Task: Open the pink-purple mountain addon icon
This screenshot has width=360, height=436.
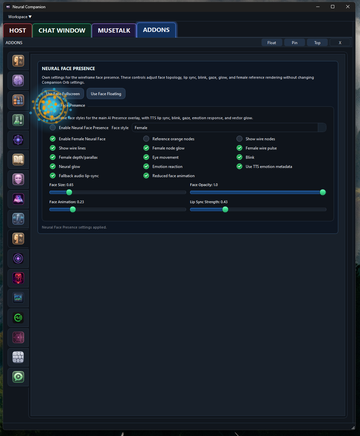Action: (18, 199)
